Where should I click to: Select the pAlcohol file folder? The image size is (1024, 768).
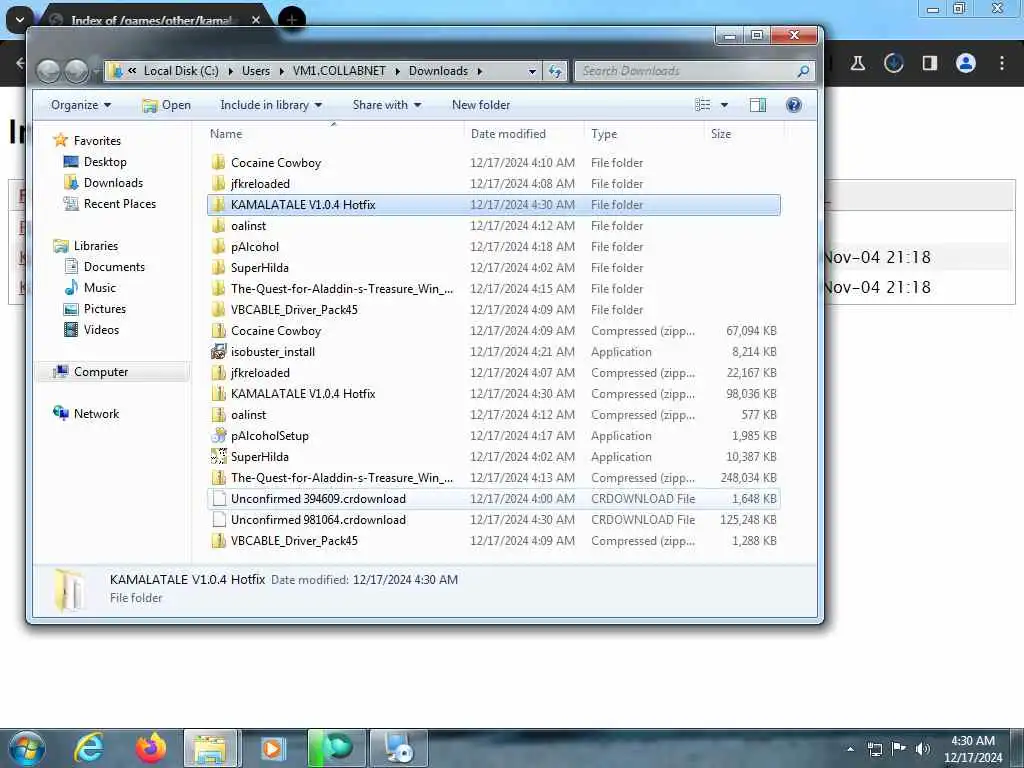click(494, 247)
